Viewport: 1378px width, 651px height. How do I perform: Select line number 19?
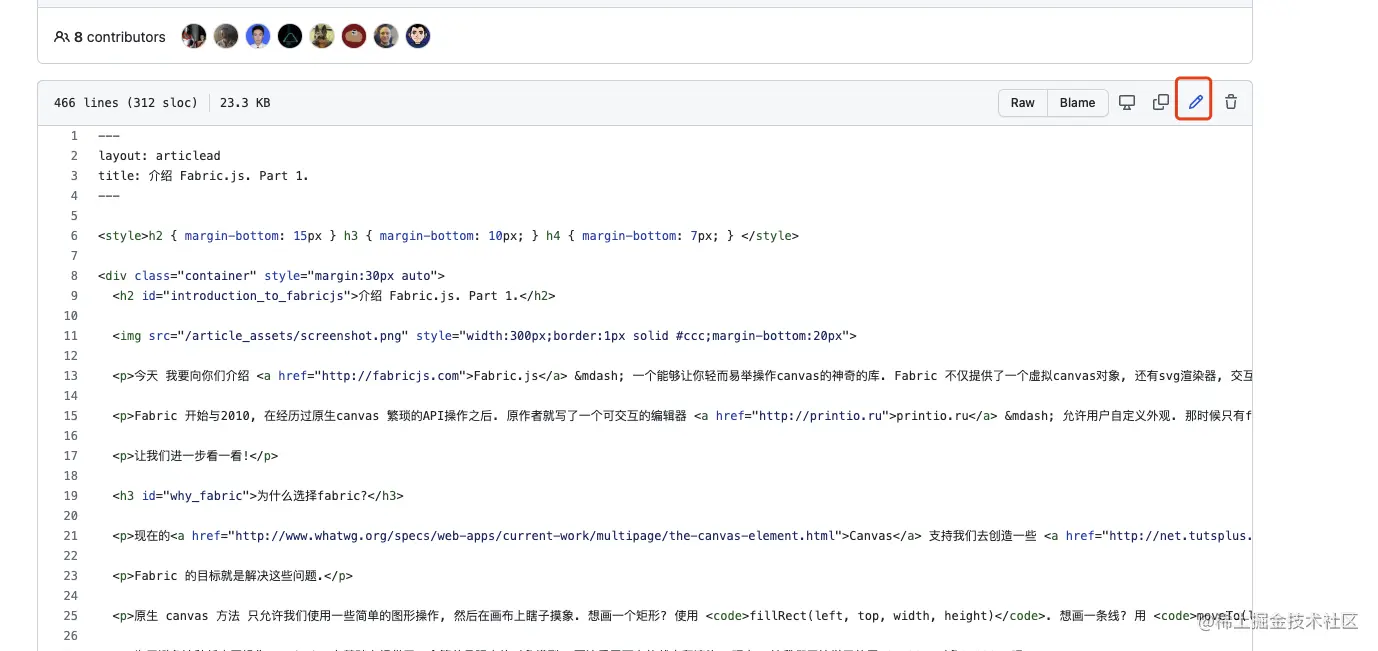click(70, 496)
